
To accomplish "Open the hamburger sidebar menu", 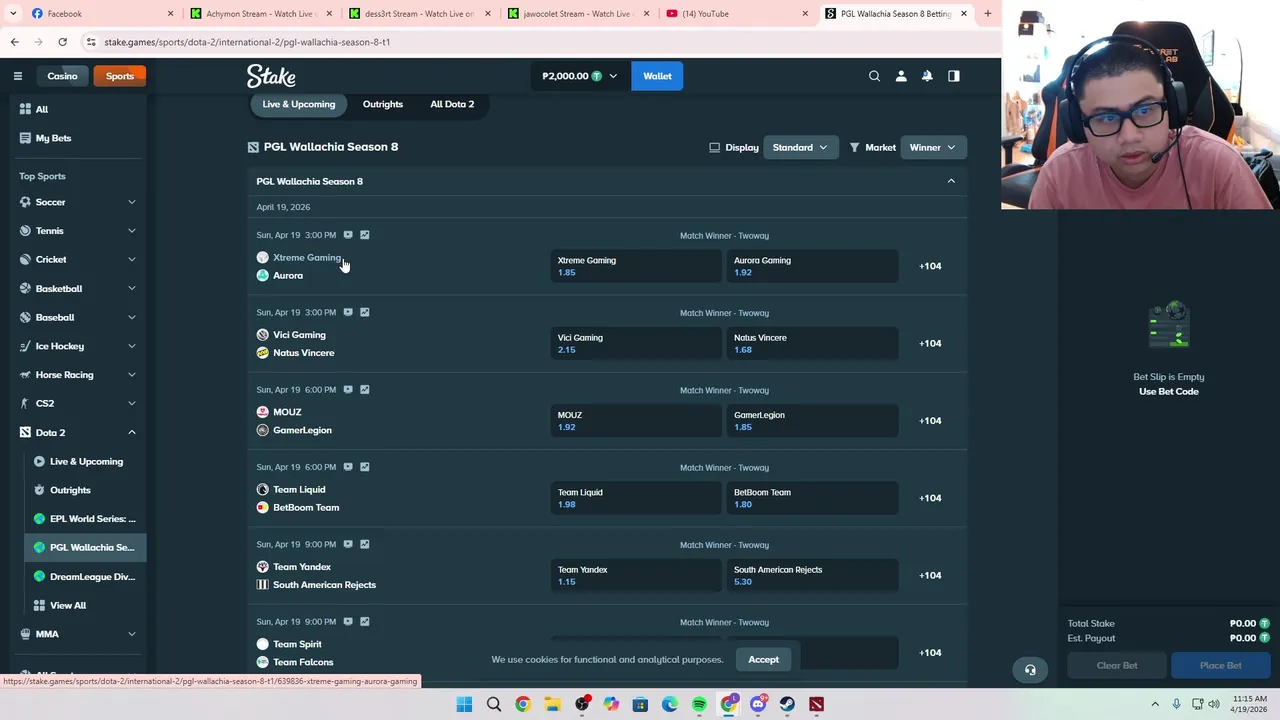I will tap(18, 76).
